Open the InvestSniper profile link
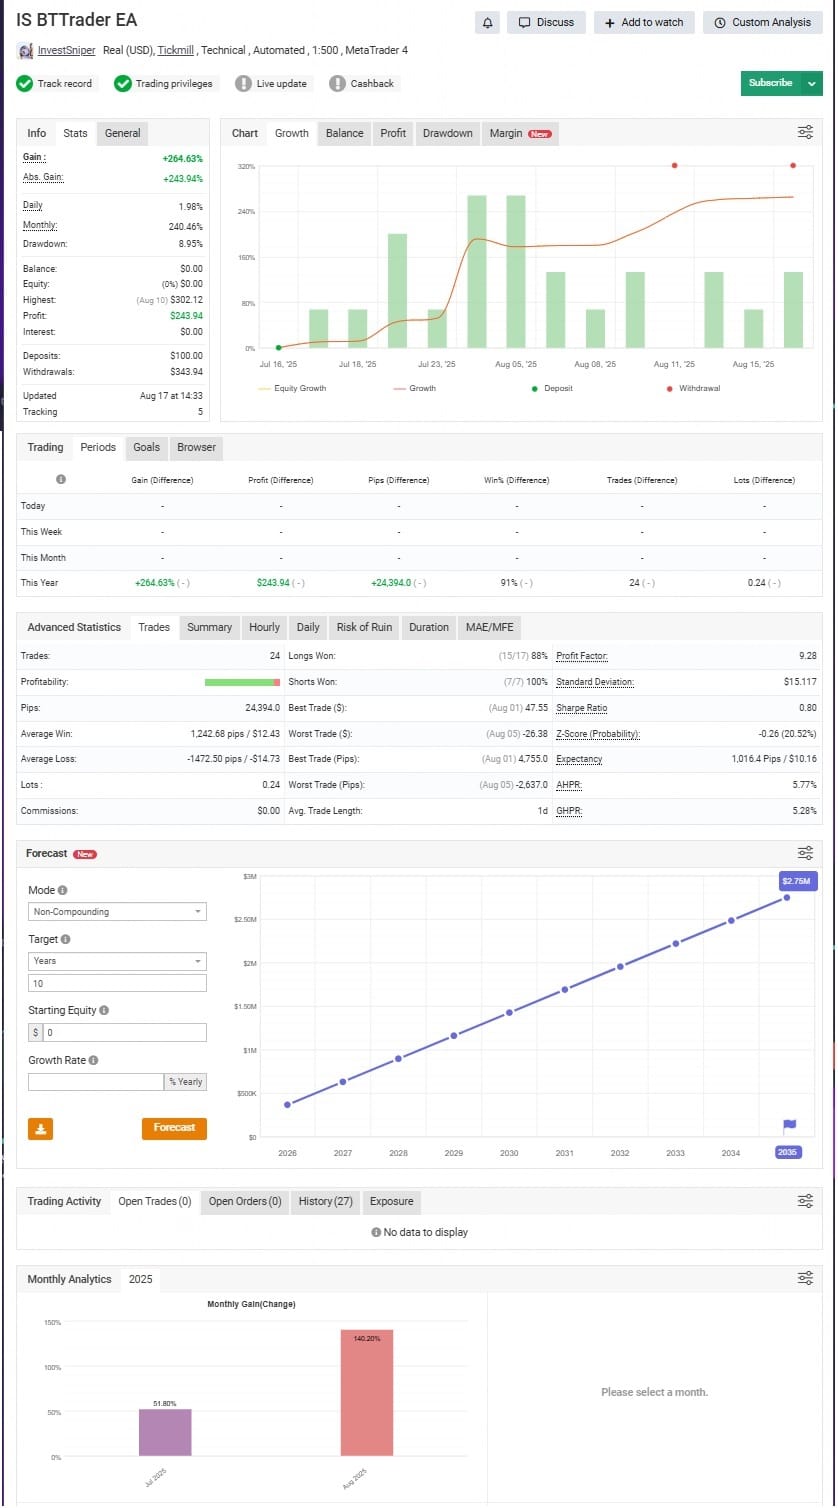This screenshot has height=1508, width=838. click(x=66, y=51)
